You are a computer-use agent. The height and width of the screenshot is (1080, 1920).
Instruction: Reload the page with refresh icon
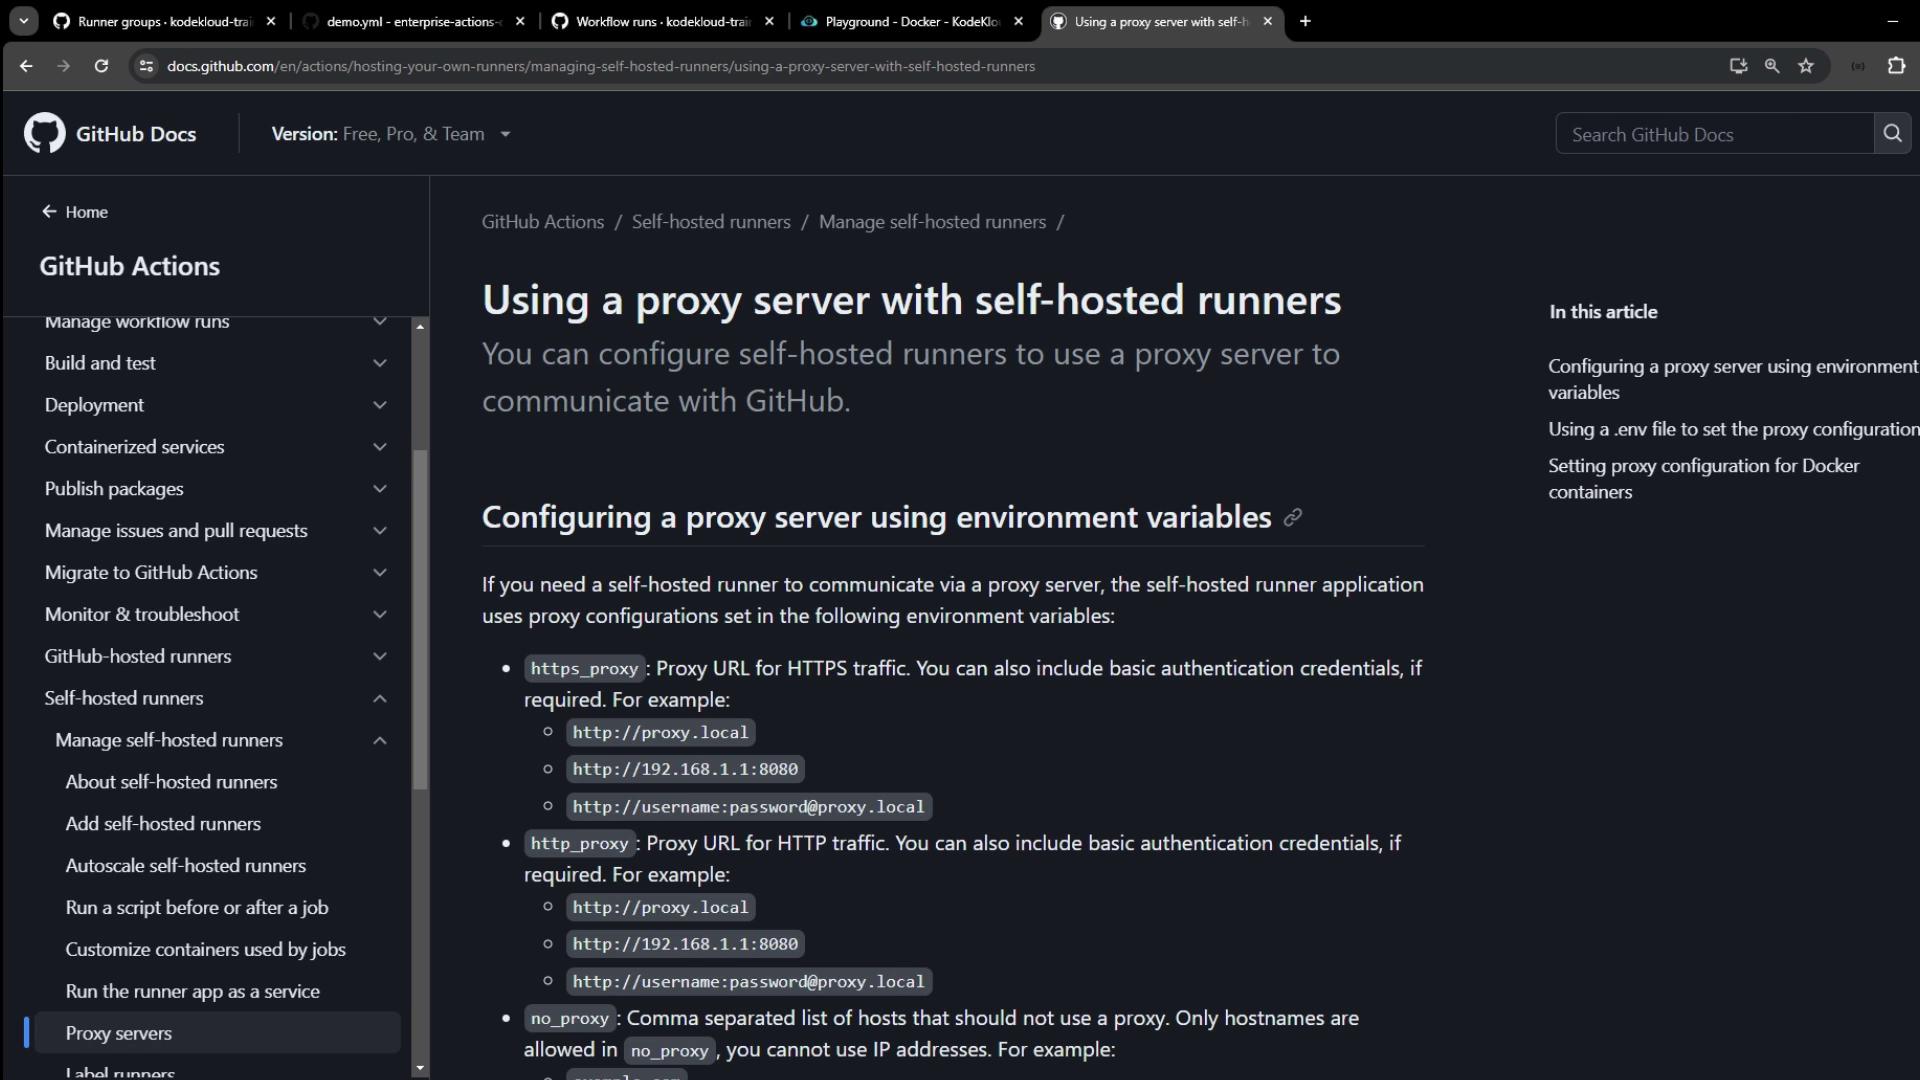pyautogui.click(x=101, y=66)
